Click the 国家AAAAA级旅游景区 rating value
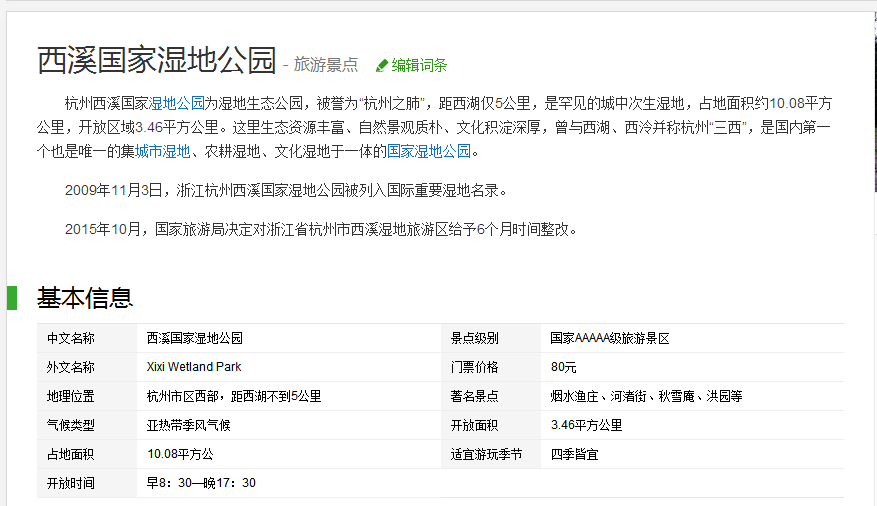The image size is (877, 506). [609, 338]
